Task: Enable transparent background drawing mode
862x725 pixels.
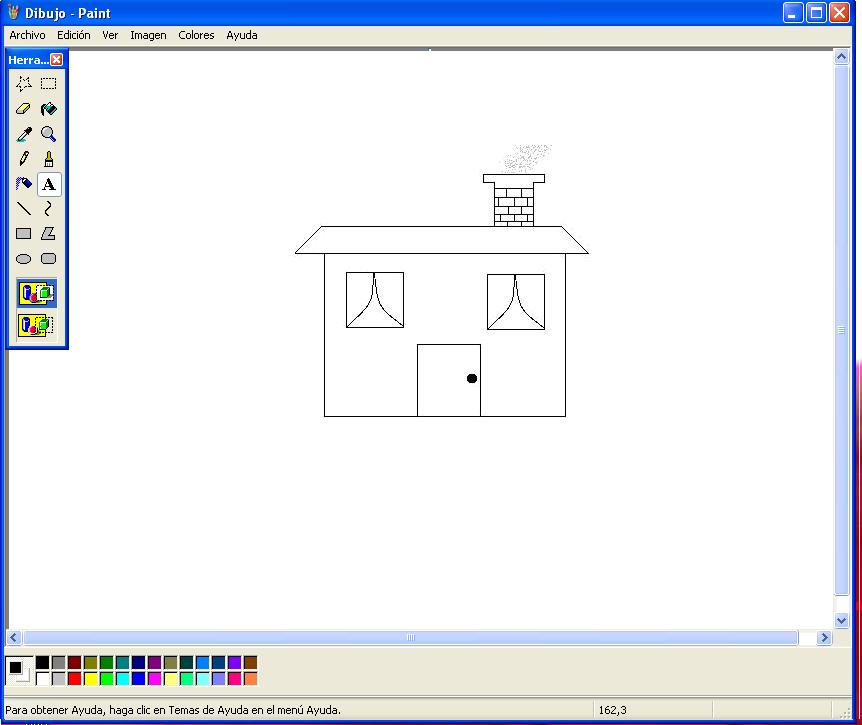Action: click(x=37, y=325)
